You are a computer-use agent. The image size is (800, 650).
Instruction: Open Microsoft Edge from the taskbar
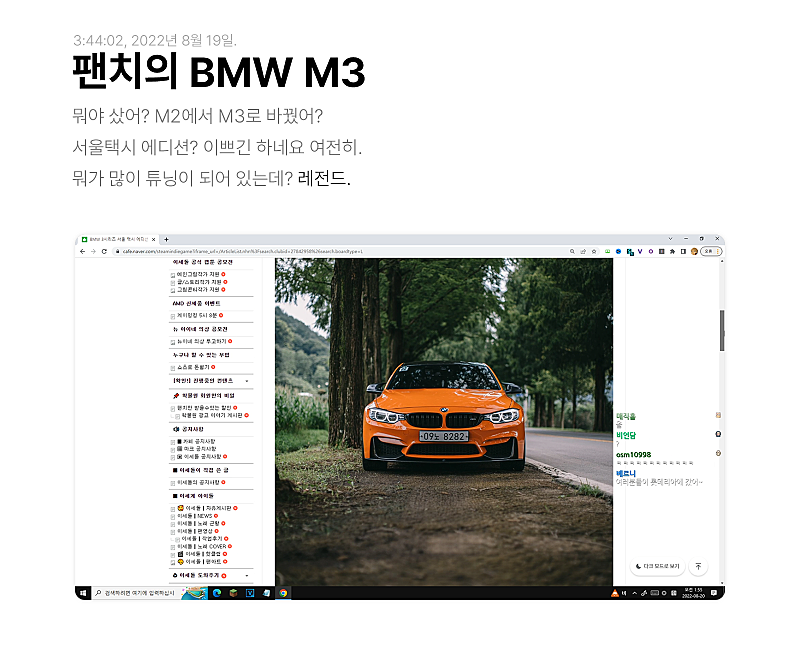click(215, 593)
